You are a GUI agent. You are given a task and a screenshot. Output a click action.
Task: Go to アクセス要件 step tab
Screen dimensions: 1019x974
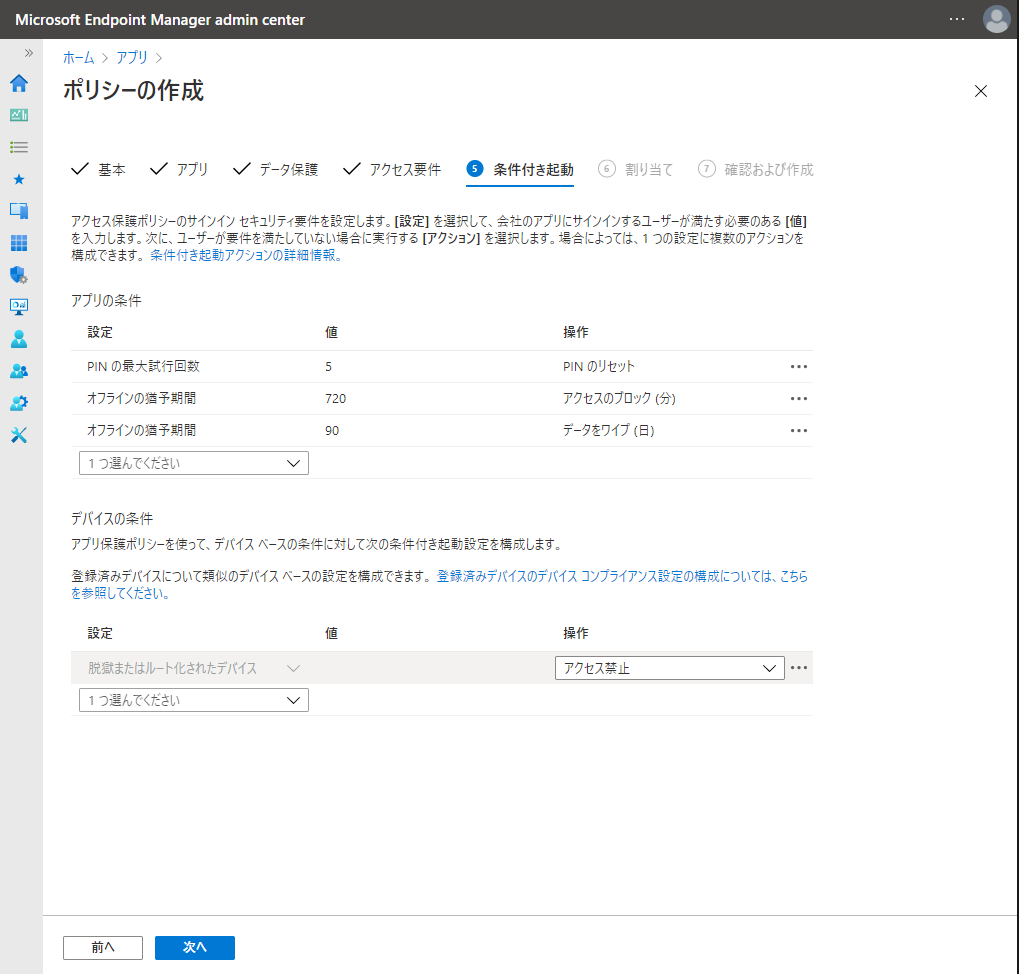(392, 170)
